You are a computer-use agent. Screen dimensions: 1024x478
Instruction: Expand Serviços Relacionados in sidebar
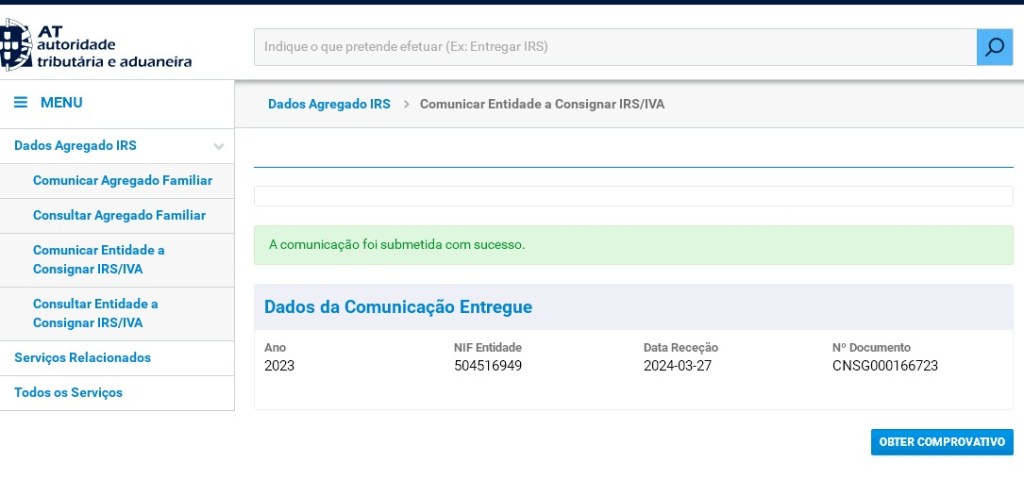pos(82,358)
